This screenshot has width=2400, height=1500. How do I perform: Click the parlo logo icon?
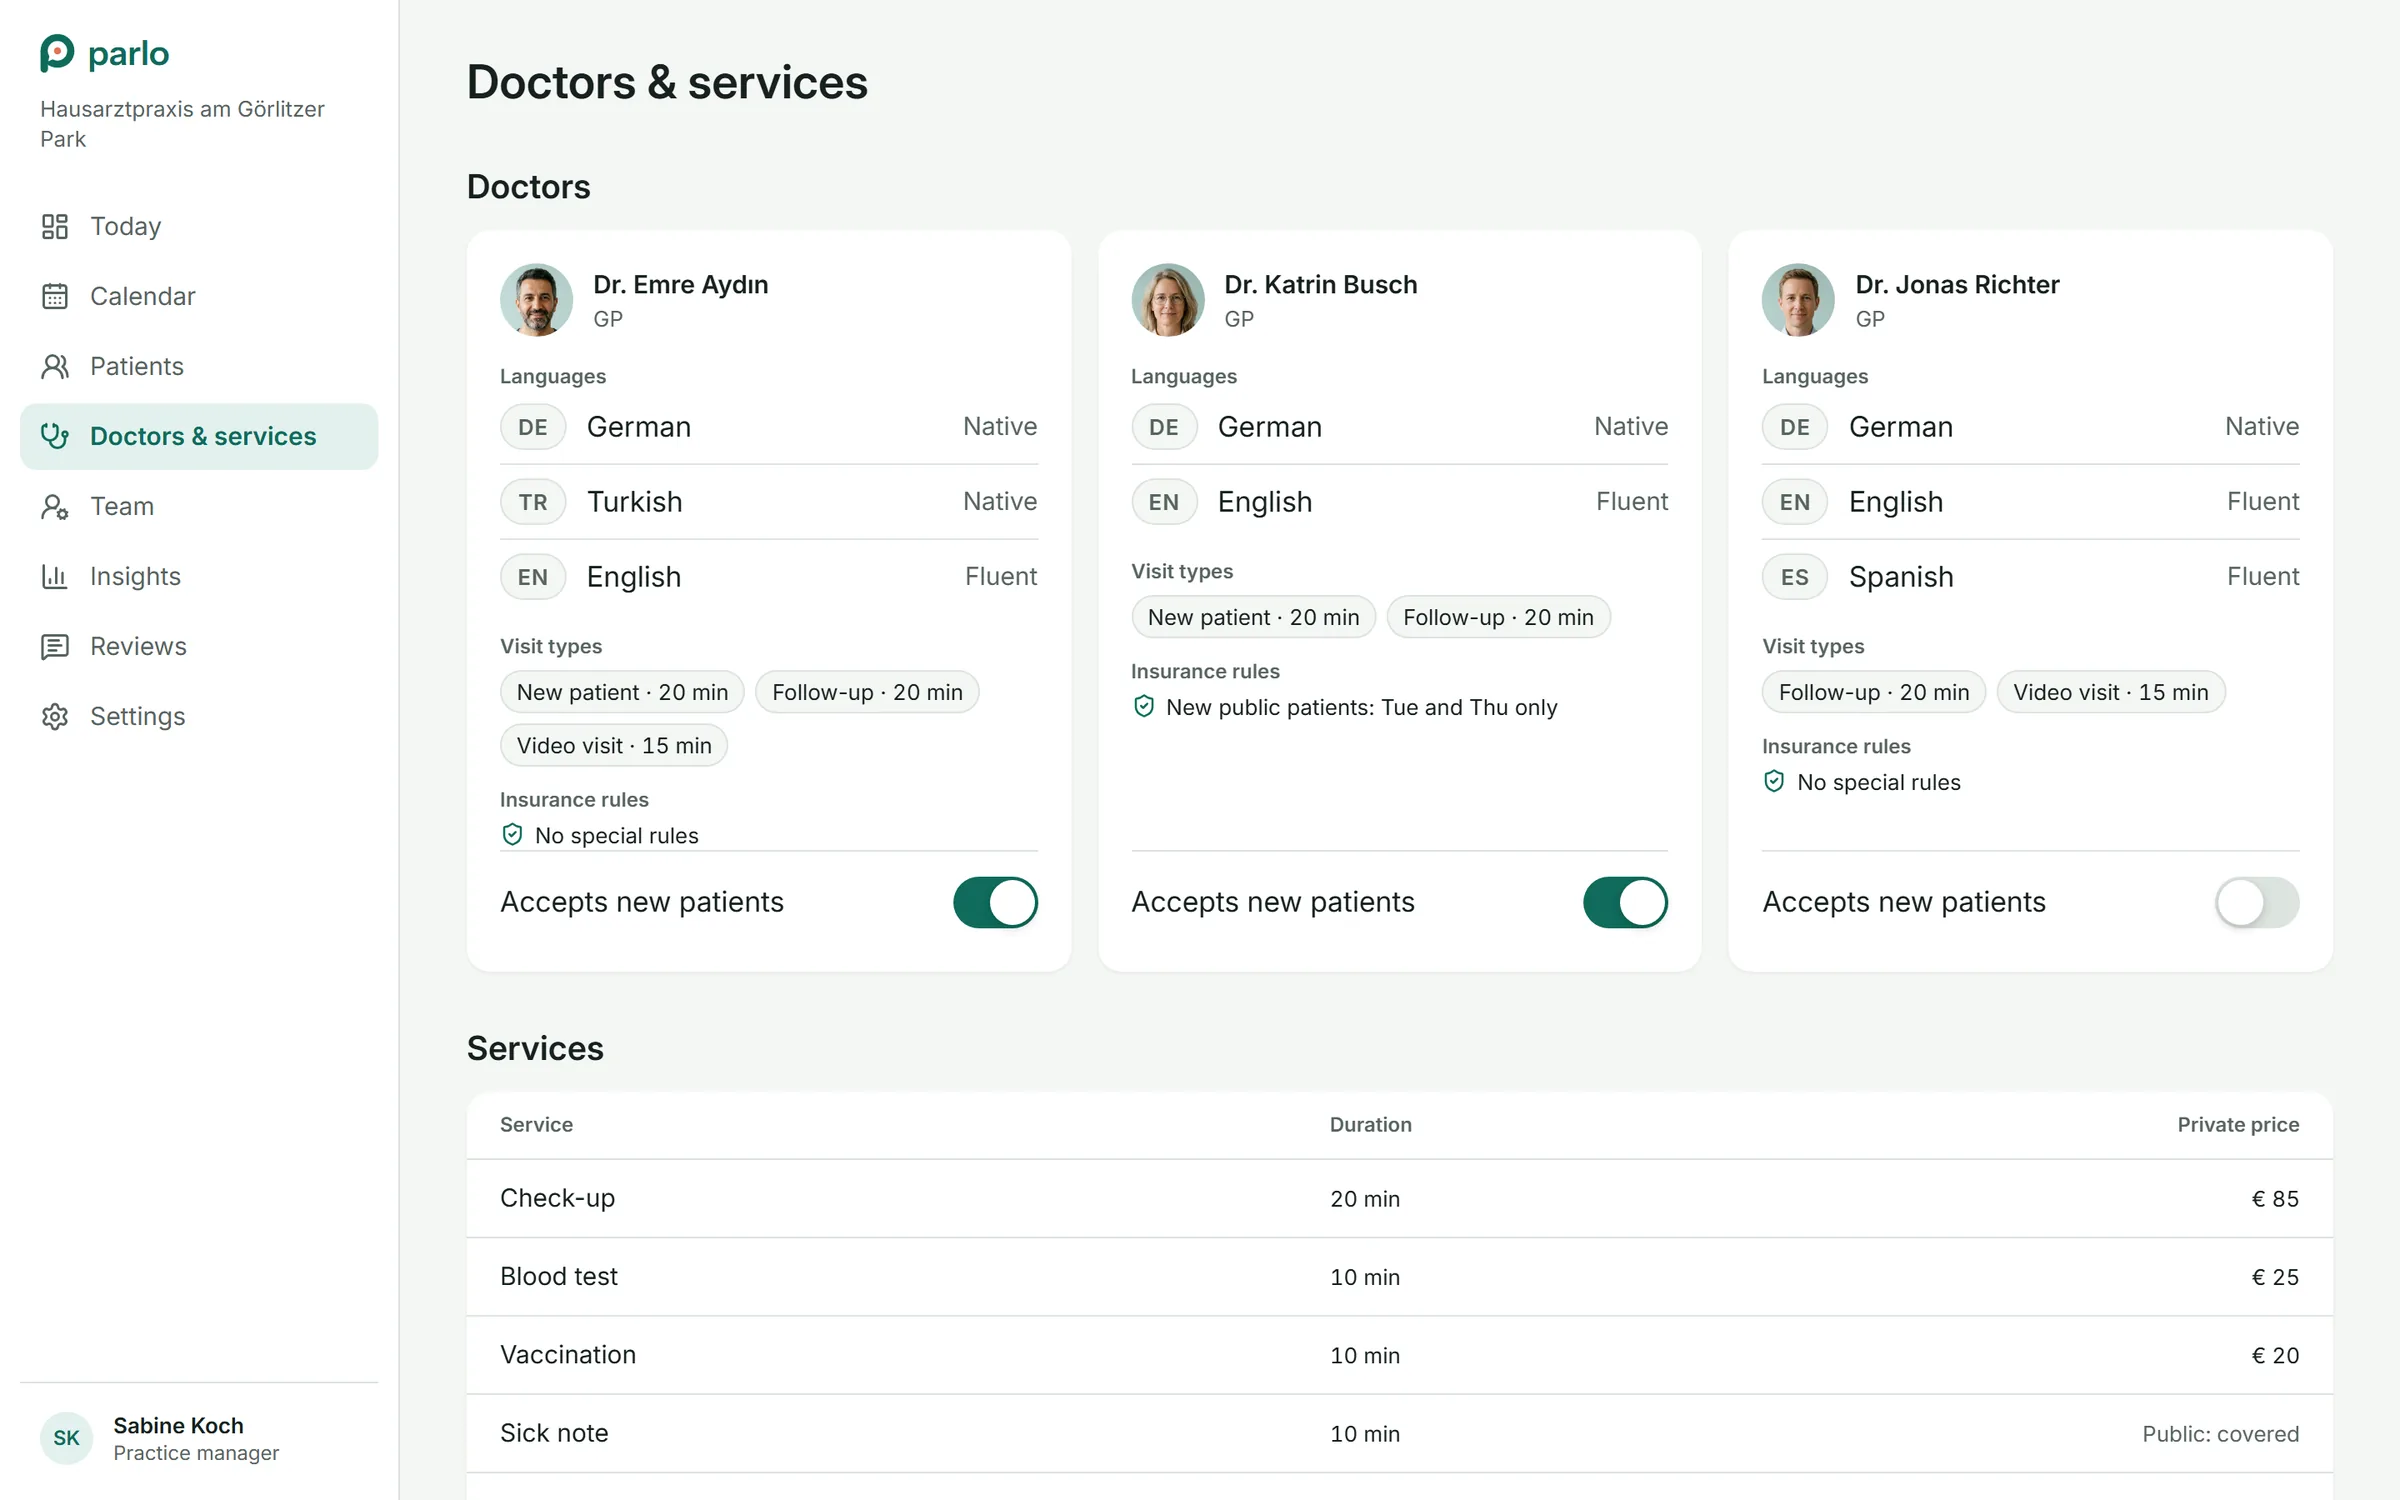pos(57,53)
